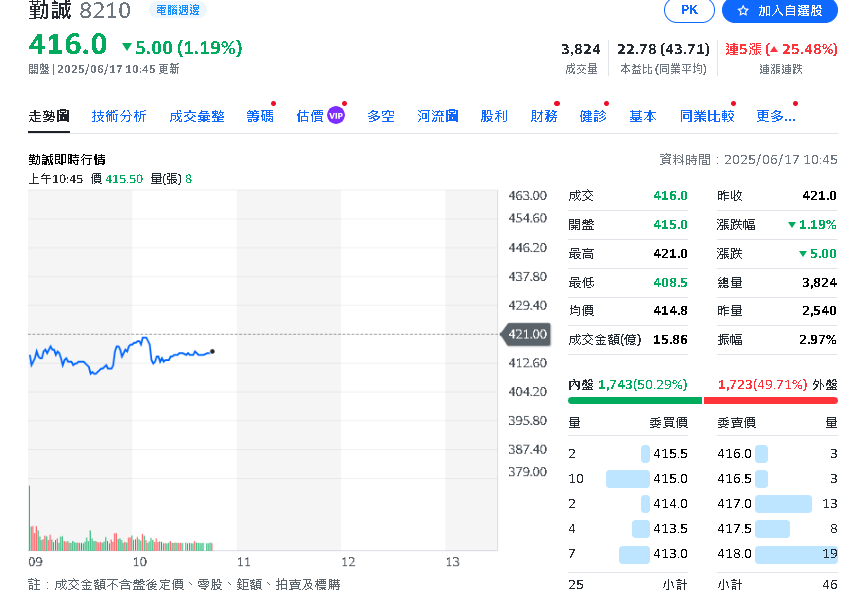Click the 連5漲 streak indicator
This screenshot has height=615, width=851.
point(781,49)
